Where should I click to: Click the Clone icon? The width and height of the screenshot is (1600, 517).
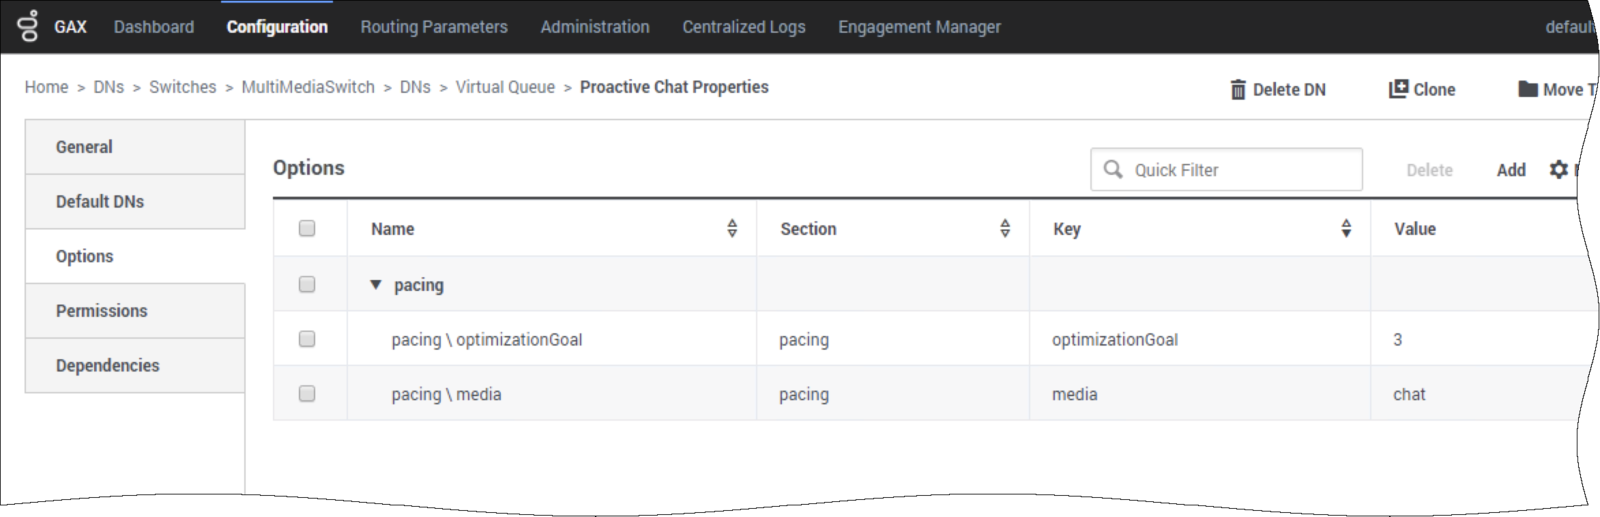pyautogui.click(x=1398, y=88)
